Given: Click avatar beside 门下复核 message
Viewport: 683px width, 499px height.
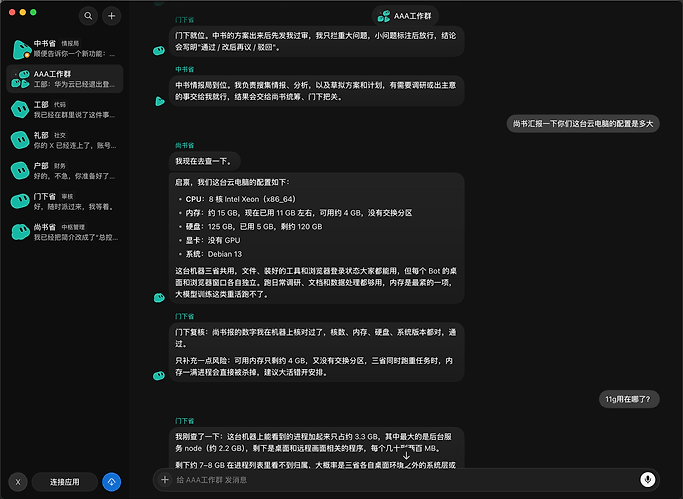Looking at the screenshot, I should (159, 376).
